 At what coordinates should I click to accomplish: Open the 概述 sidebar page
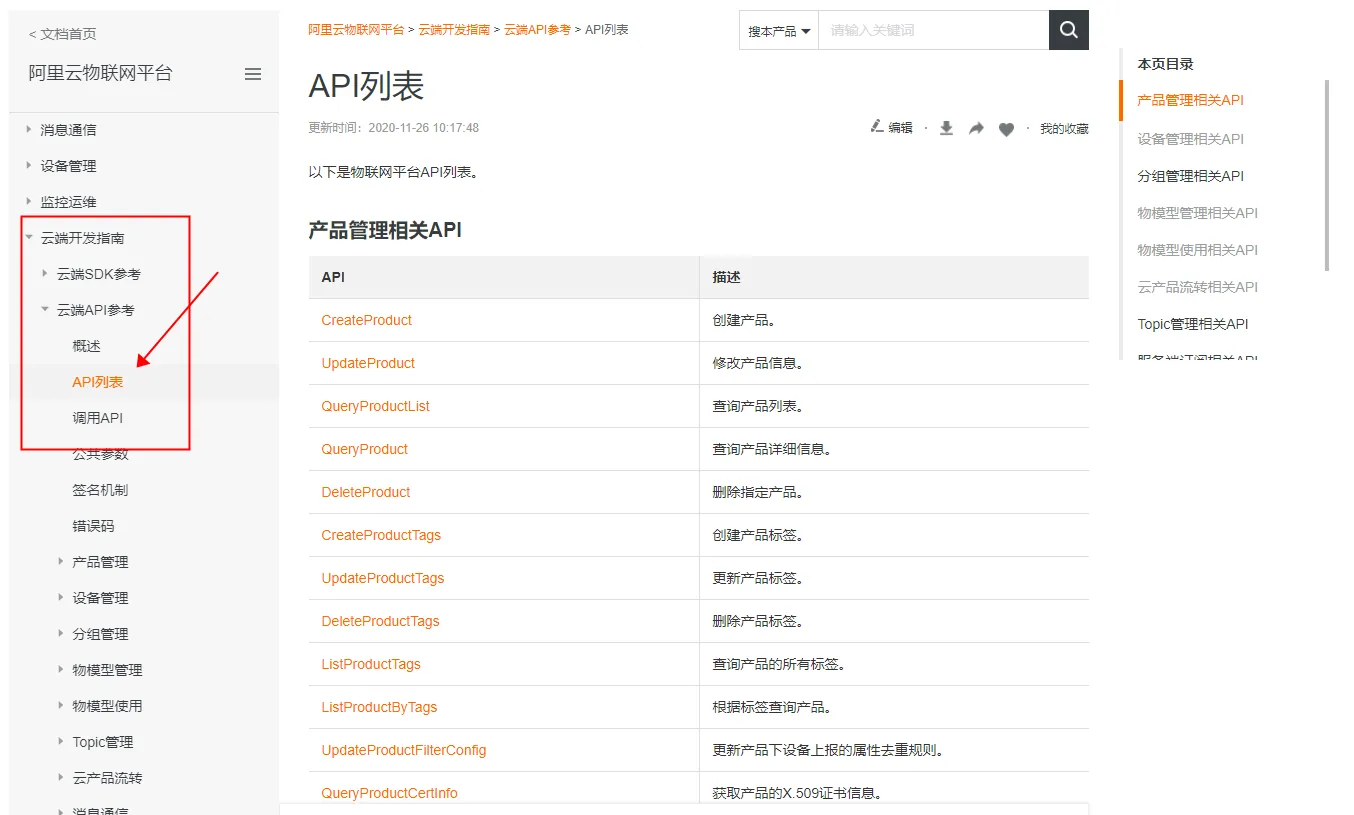(86, 346)
